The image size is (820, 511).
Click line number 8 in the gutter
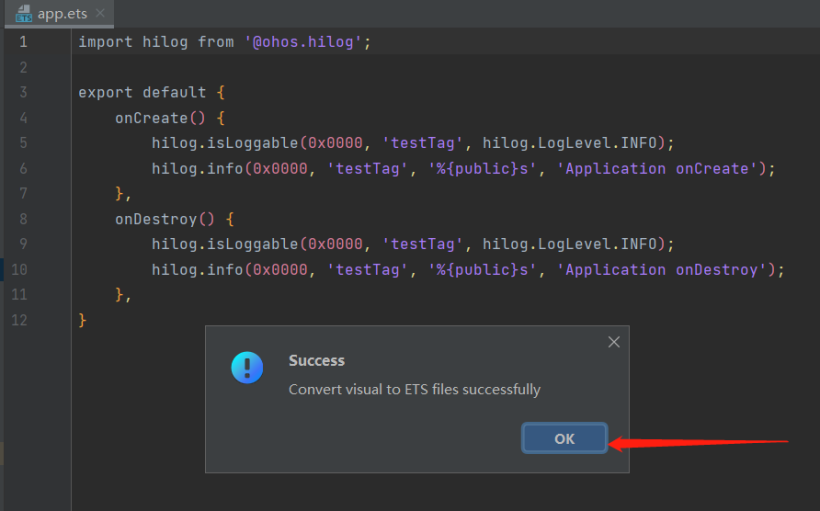[x=23, y=218]
